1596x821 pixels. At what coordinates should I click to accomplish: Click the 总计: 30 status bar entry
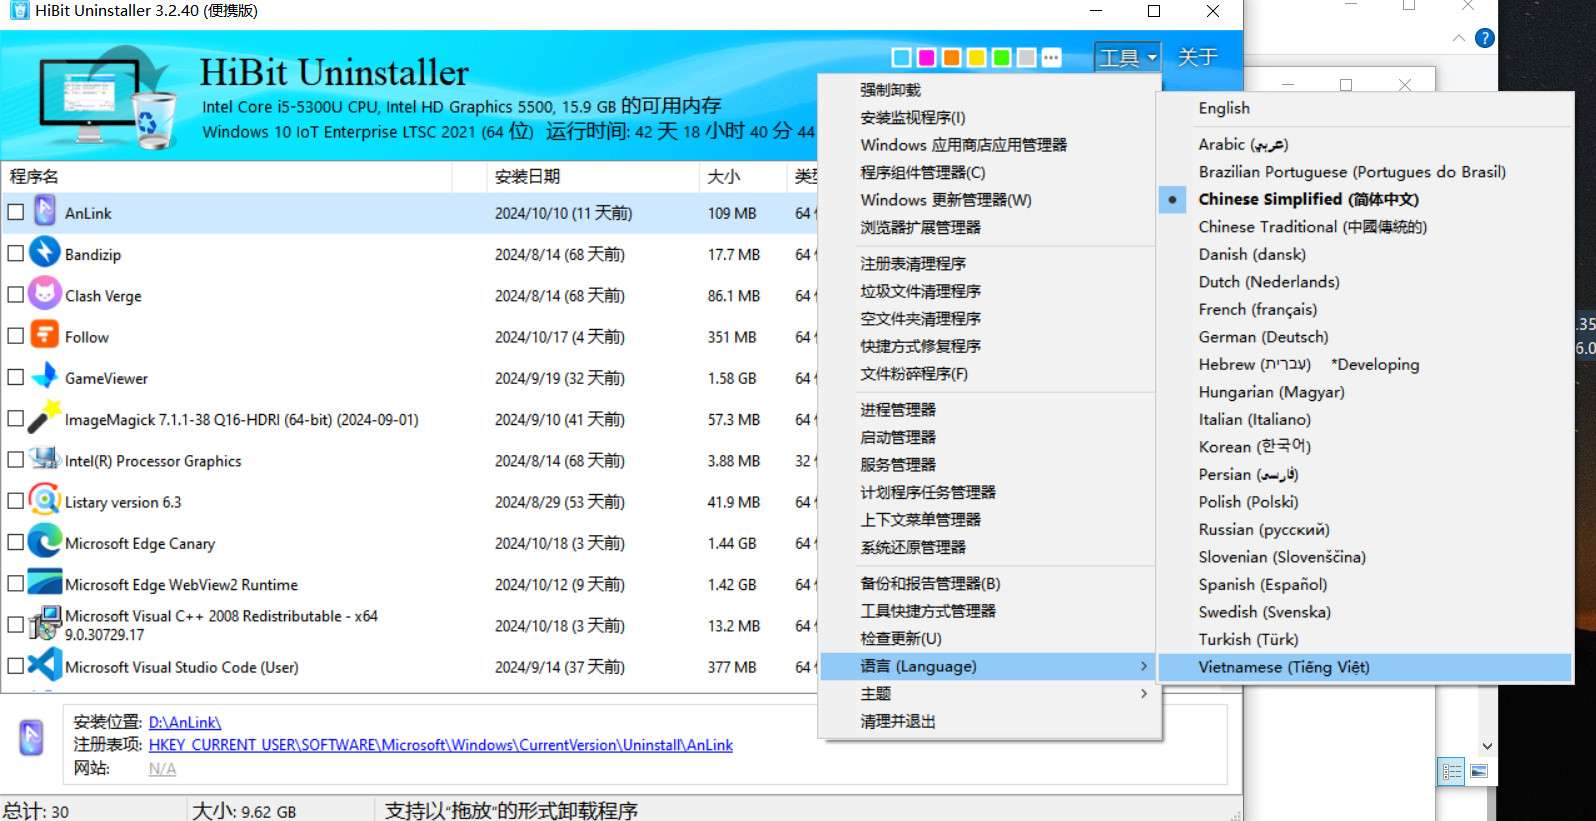tap(36, 811)
